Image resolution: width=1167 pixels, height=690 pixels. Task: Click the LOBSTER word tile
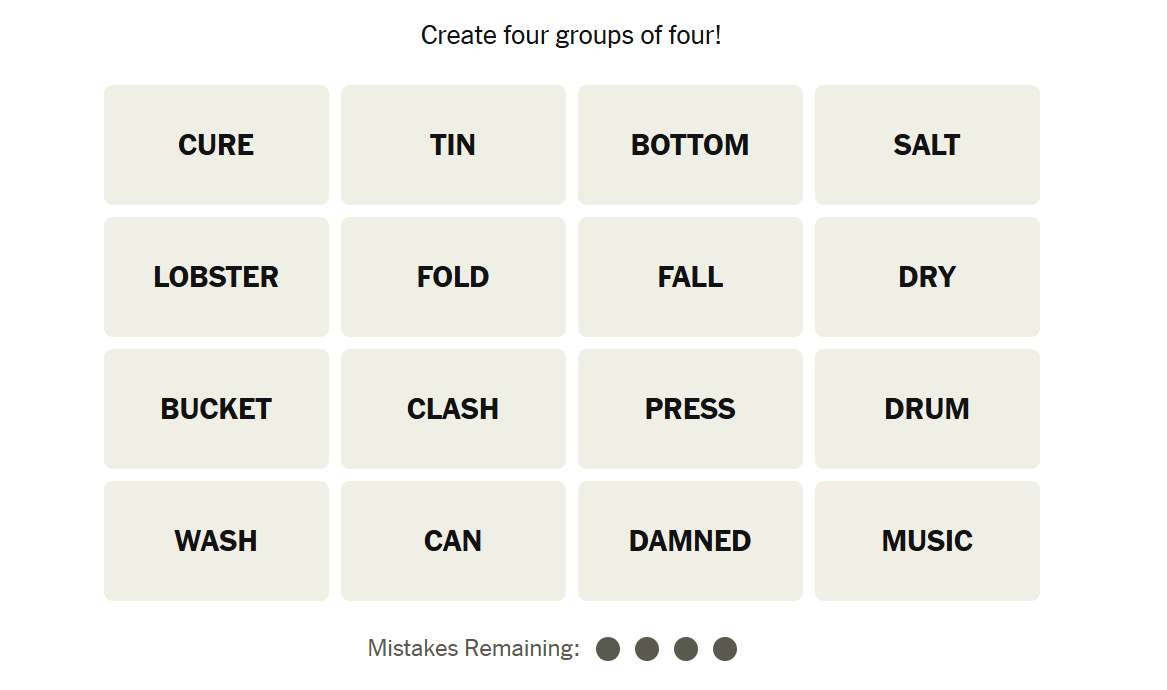[216, 277]
